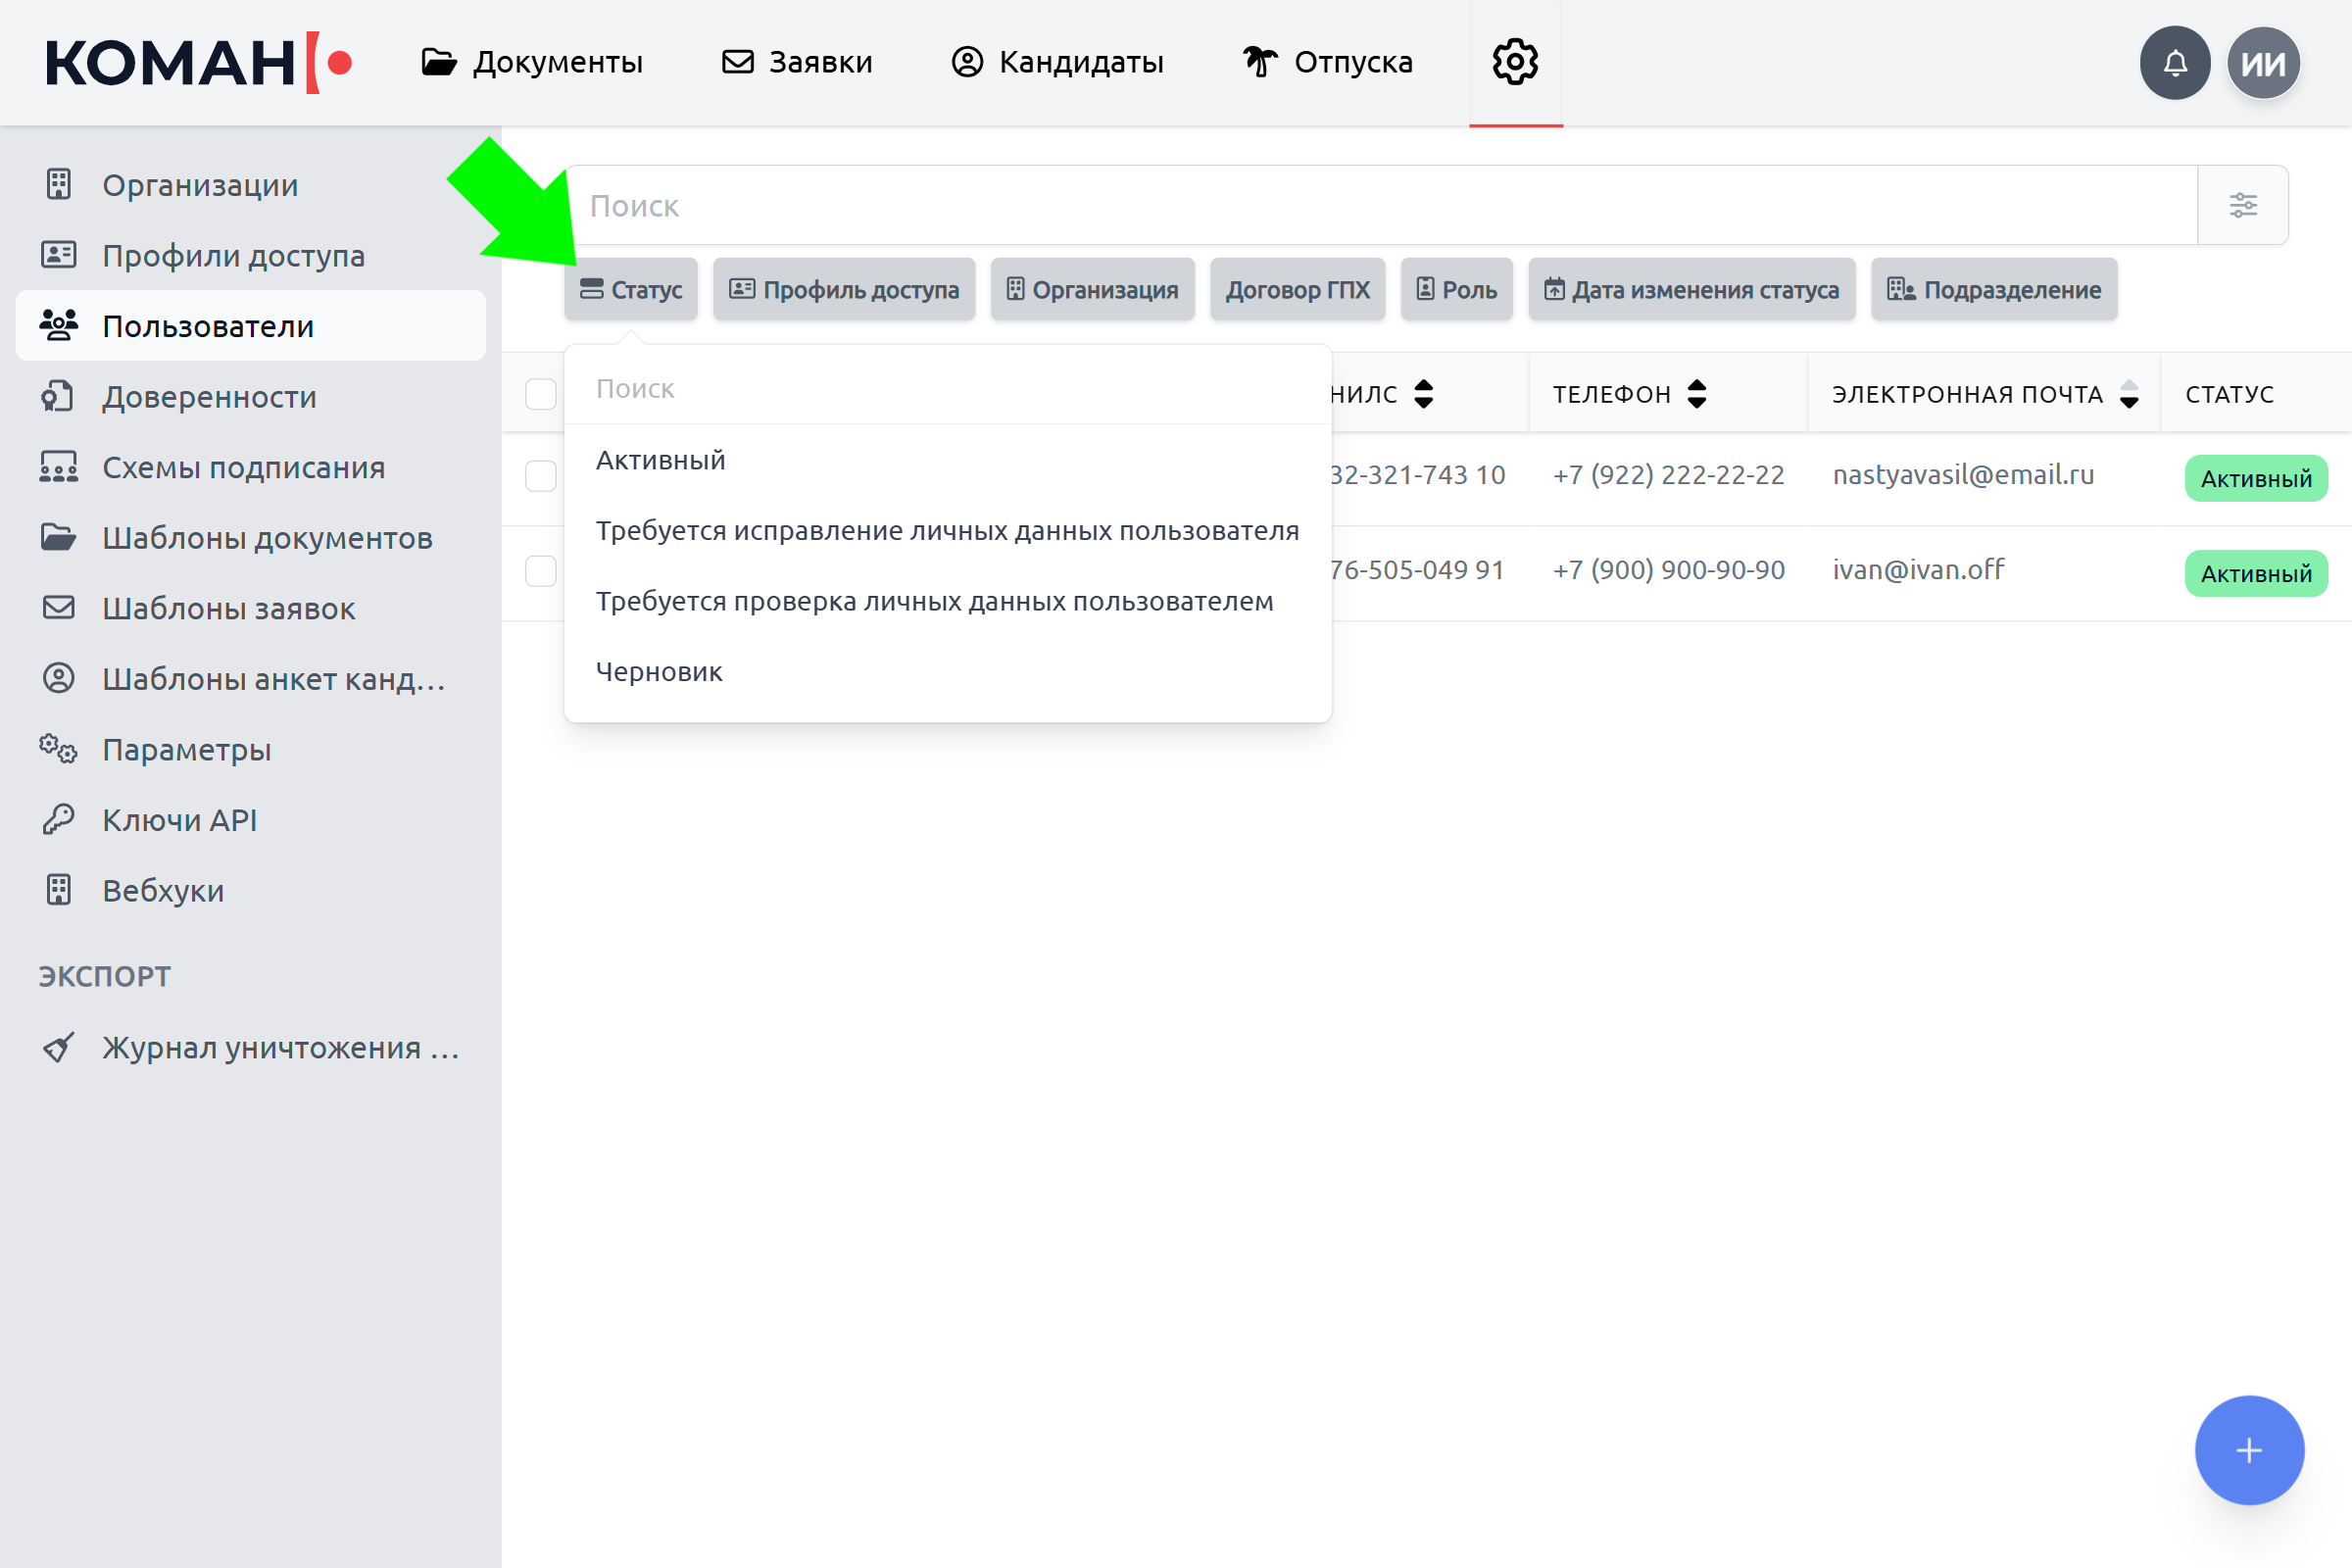
Task: Open the user avatar ИИ menu
Action: [2263, 63]
